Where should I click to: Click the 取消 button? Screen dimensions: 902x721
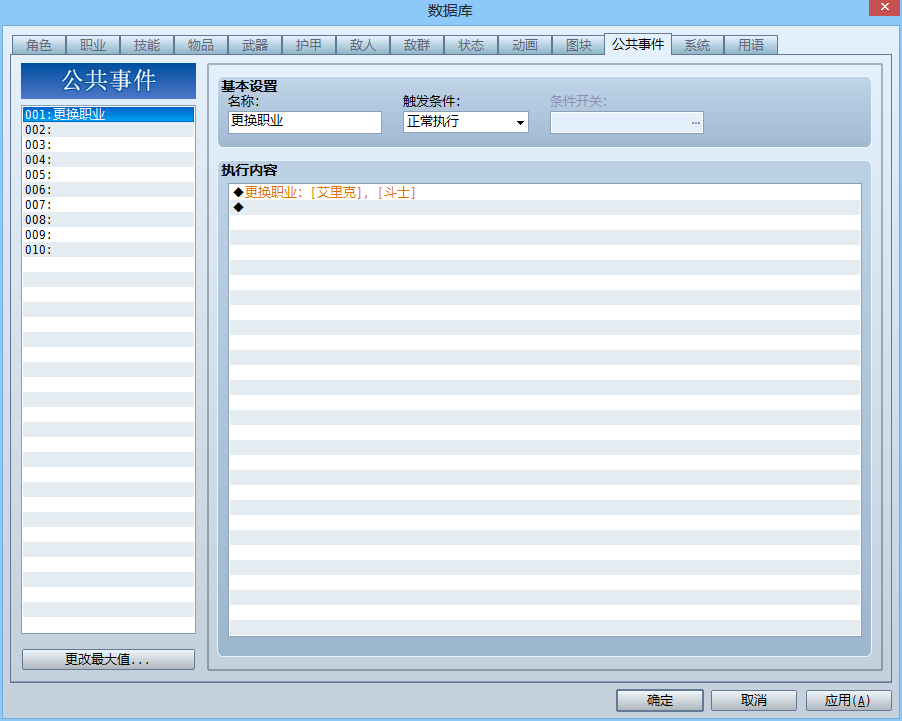(x=754, y=700)
